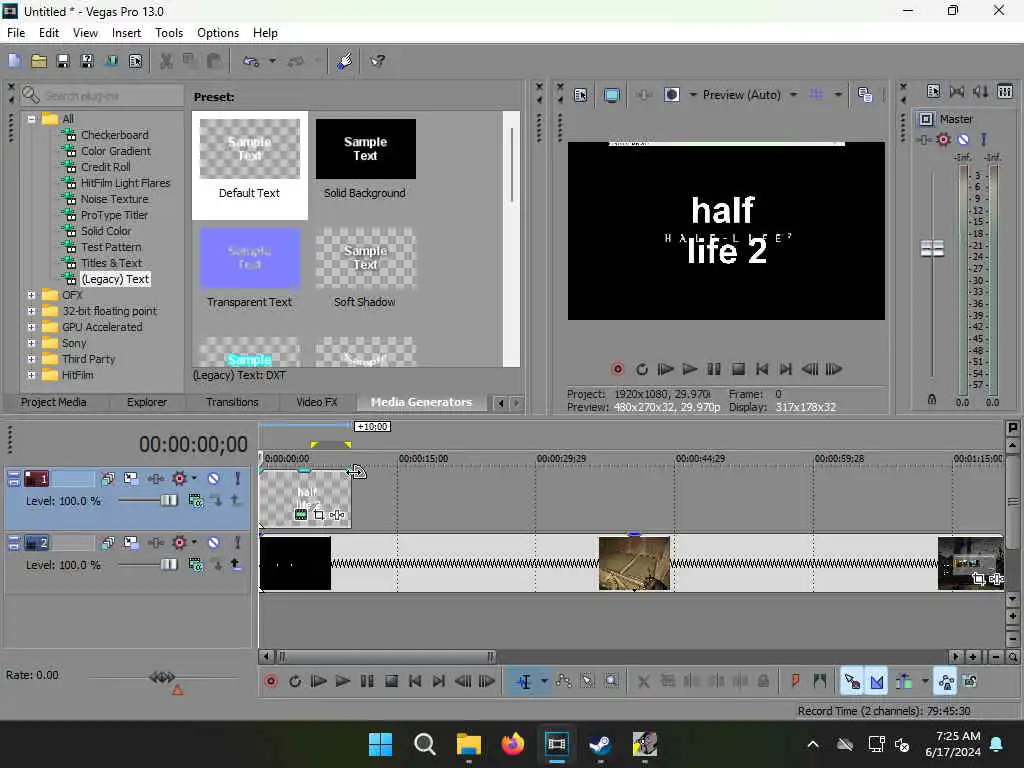Click the What's This help icon
The image size is (1024, 768).
[x=377, y=61]
